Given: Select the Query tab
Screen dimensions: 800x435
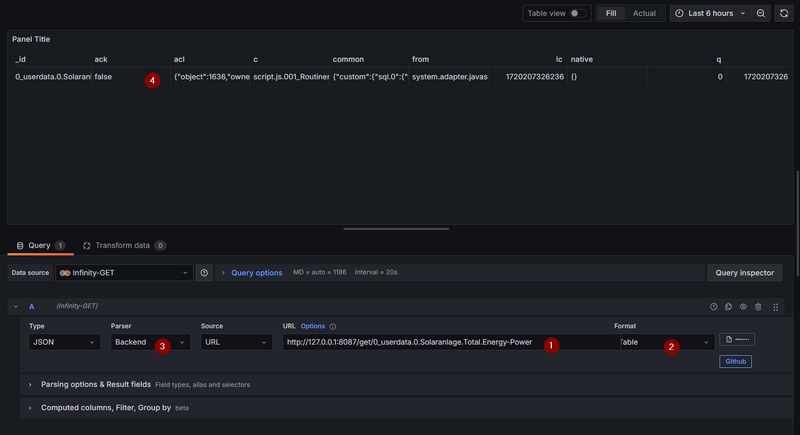Looking at the screenshot, I should click(38, 245).
